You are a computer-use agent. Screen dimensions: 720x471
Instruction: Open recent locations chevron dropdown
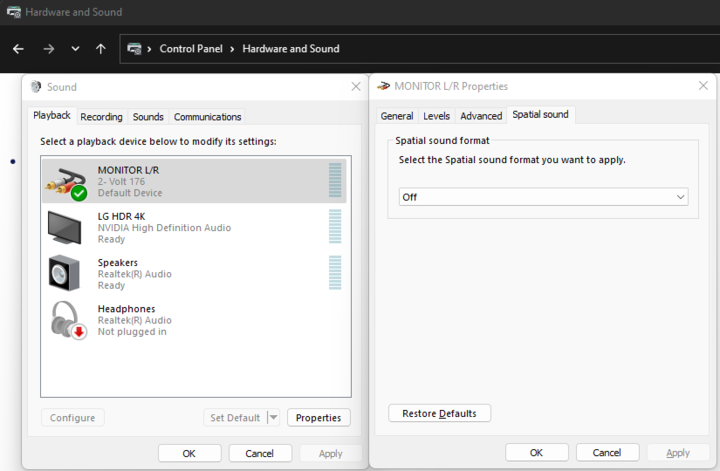pyautogui.click(x=75, y=49)
